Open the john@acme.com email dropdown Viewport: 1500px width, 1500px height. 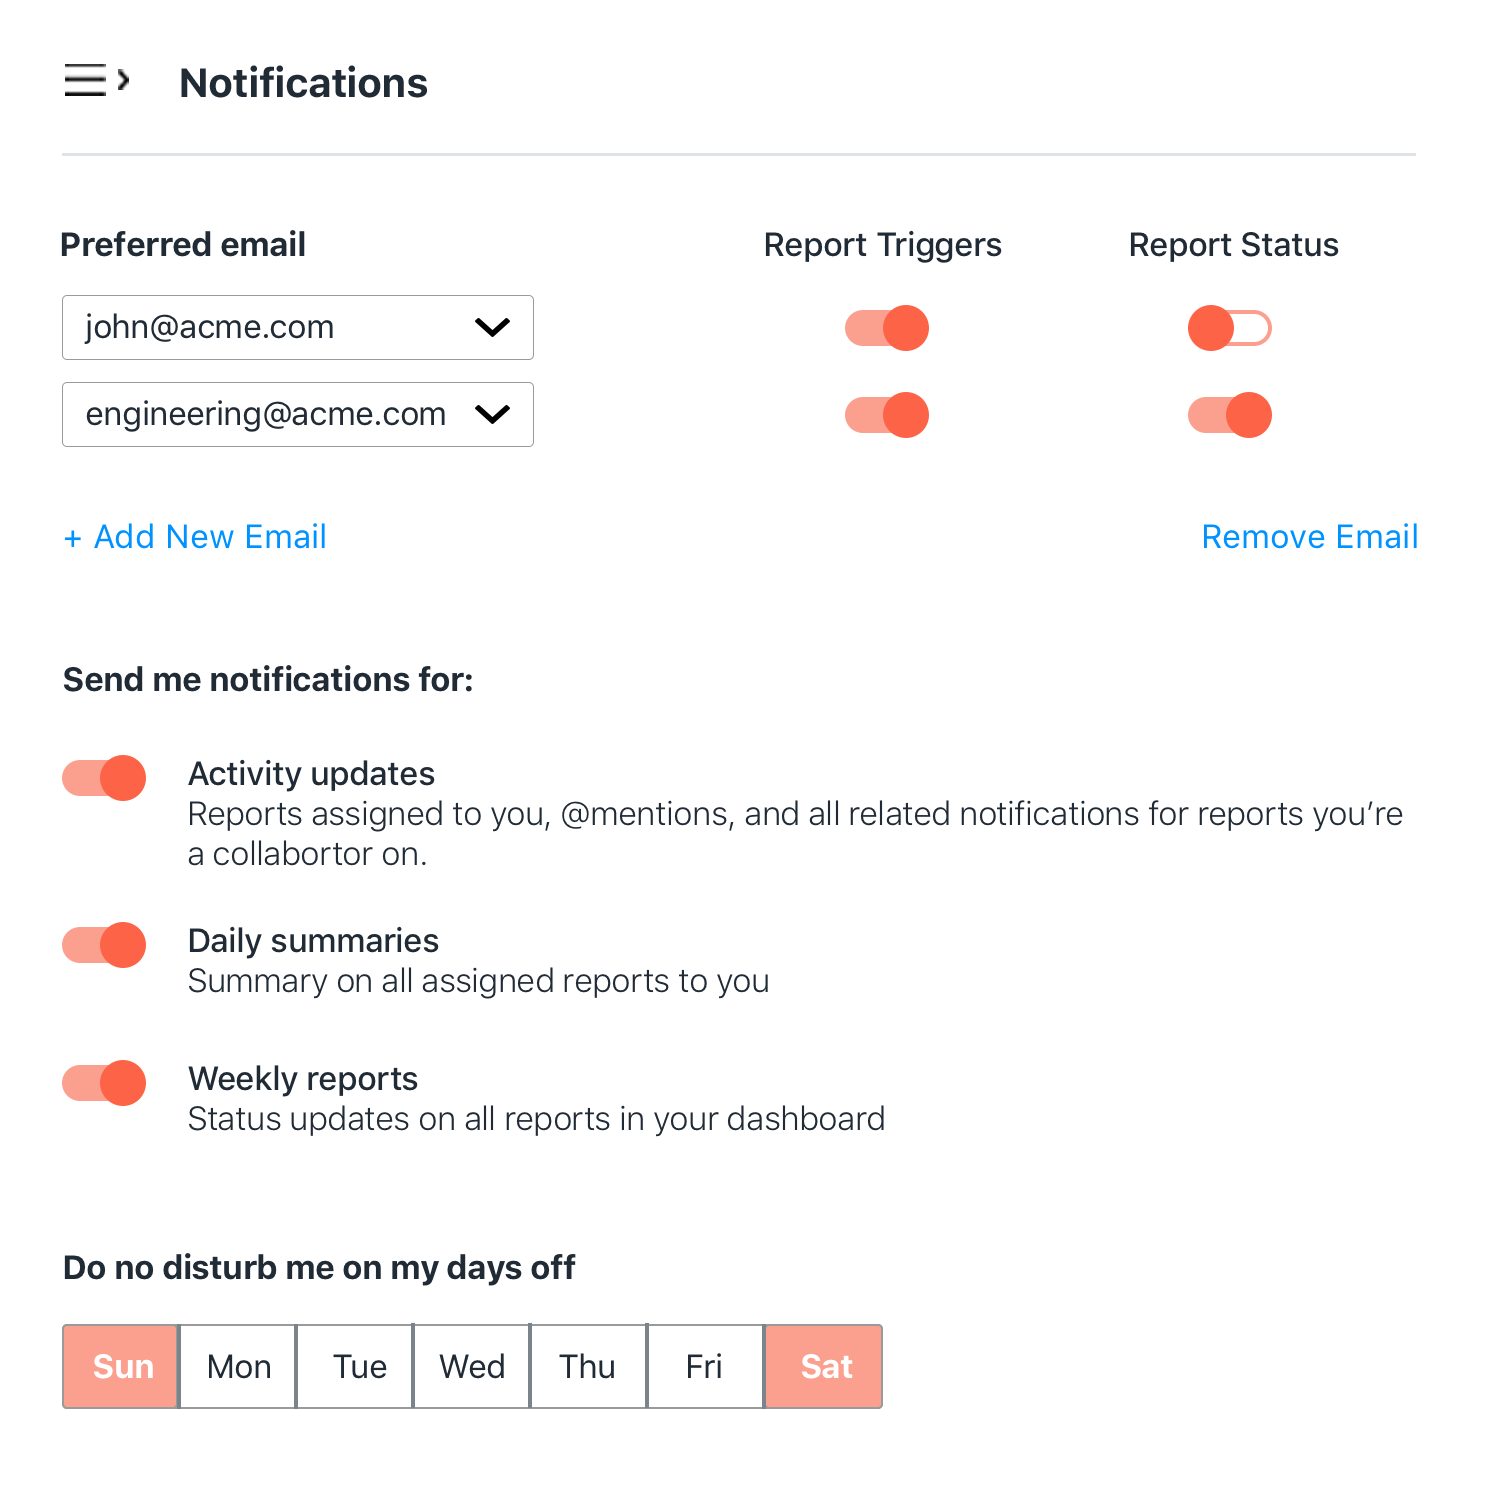click(x=298, y=327)
